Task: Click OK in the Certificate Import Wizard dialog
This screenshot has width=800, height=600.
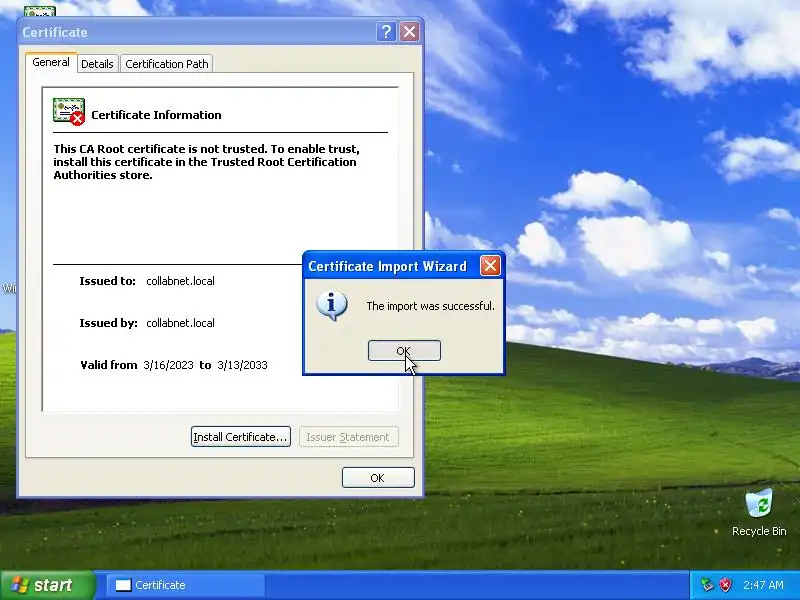Action: click(x=404, y=351)
